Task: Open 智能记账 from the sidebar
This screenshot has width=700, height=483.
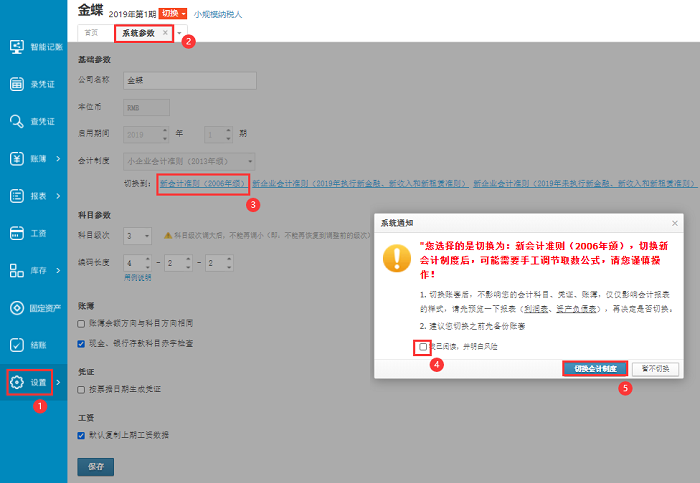Action: [17, 47]
